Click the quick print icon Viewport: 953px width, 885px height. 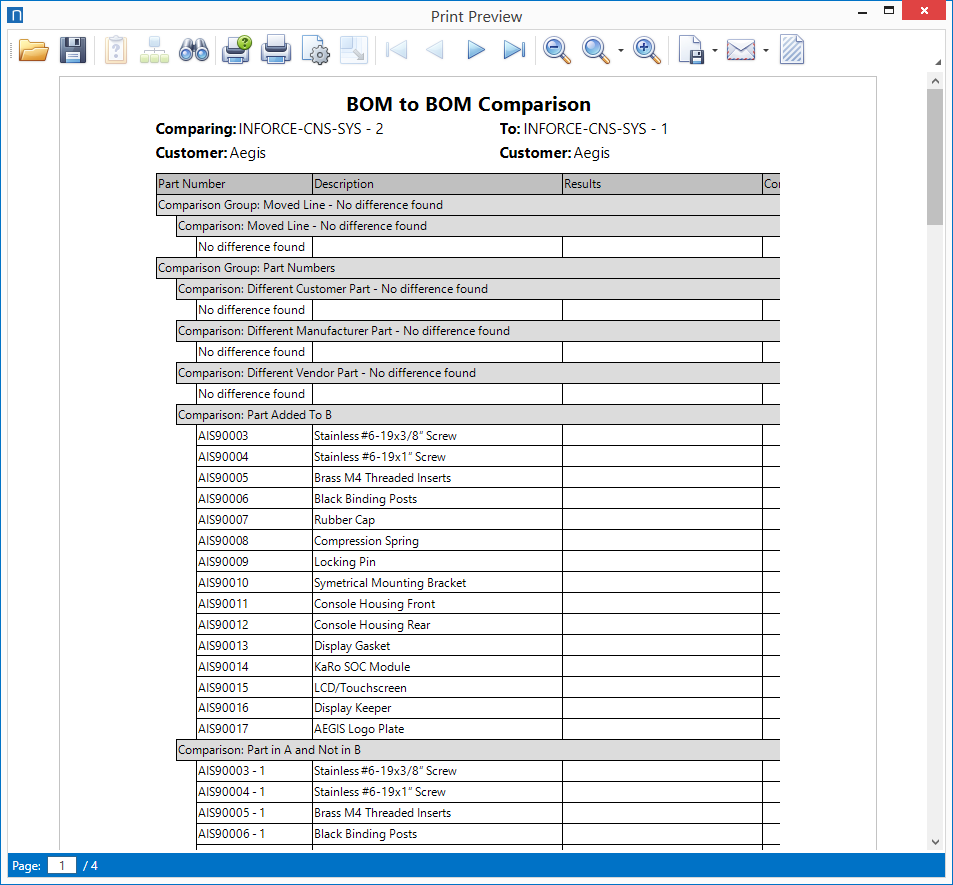click(275, 50)
